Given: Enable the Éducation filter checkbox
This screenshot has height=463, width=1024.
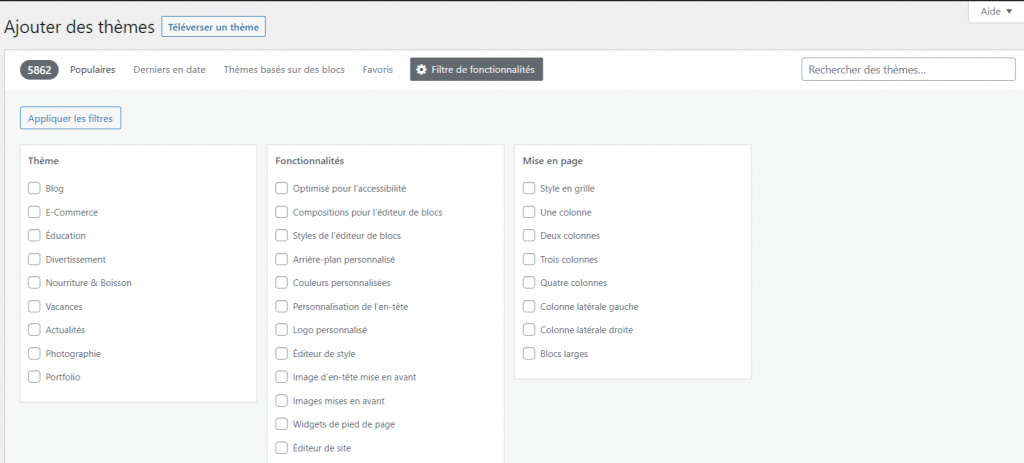Looking at the screenshot, I should [x=34, y=235].
